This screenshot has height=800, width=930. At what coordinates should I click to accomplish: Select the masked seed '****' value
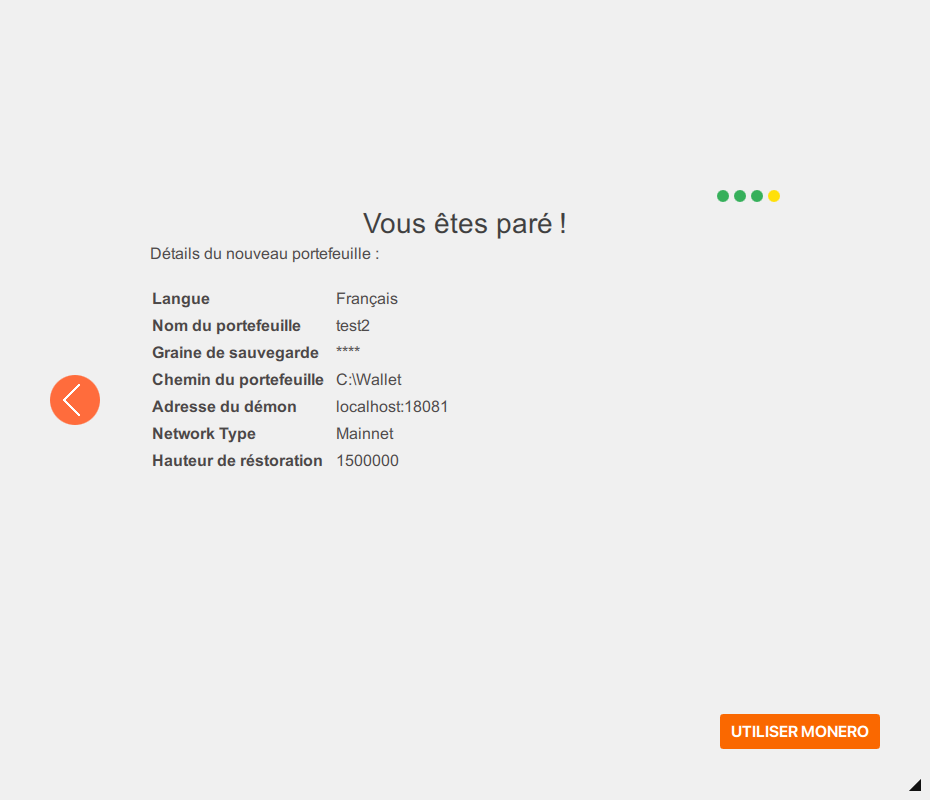(348, 350)
